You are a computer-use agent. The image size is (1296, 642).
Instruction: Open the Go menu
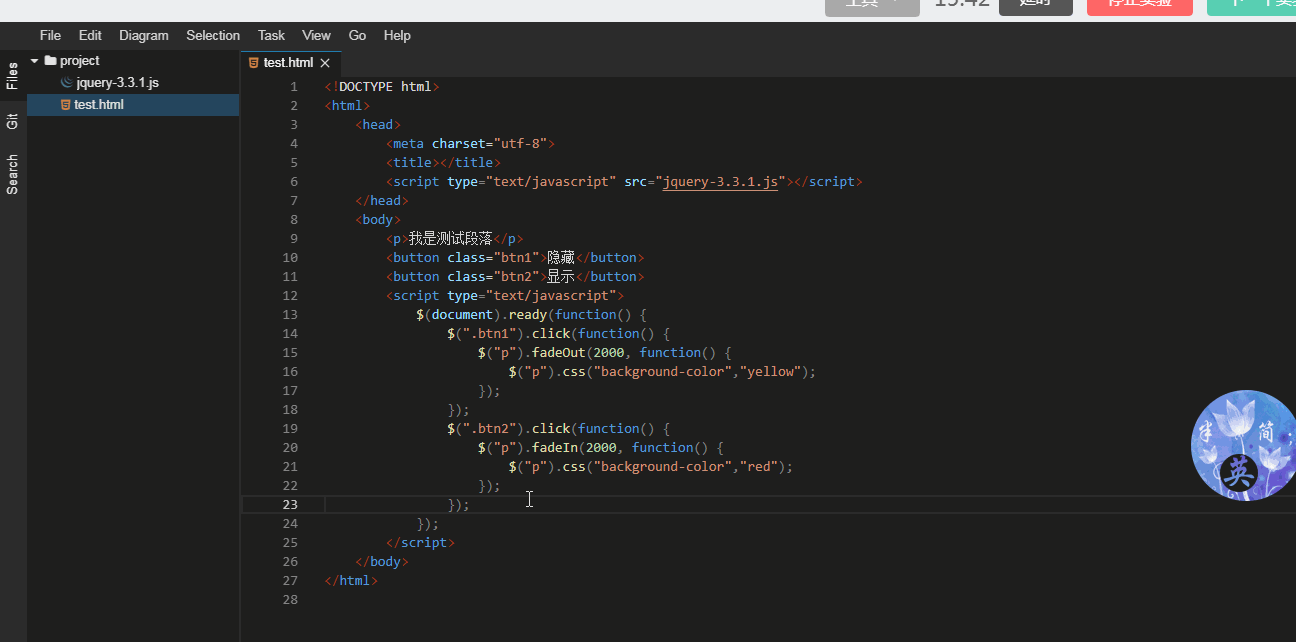tap(357, 35)
